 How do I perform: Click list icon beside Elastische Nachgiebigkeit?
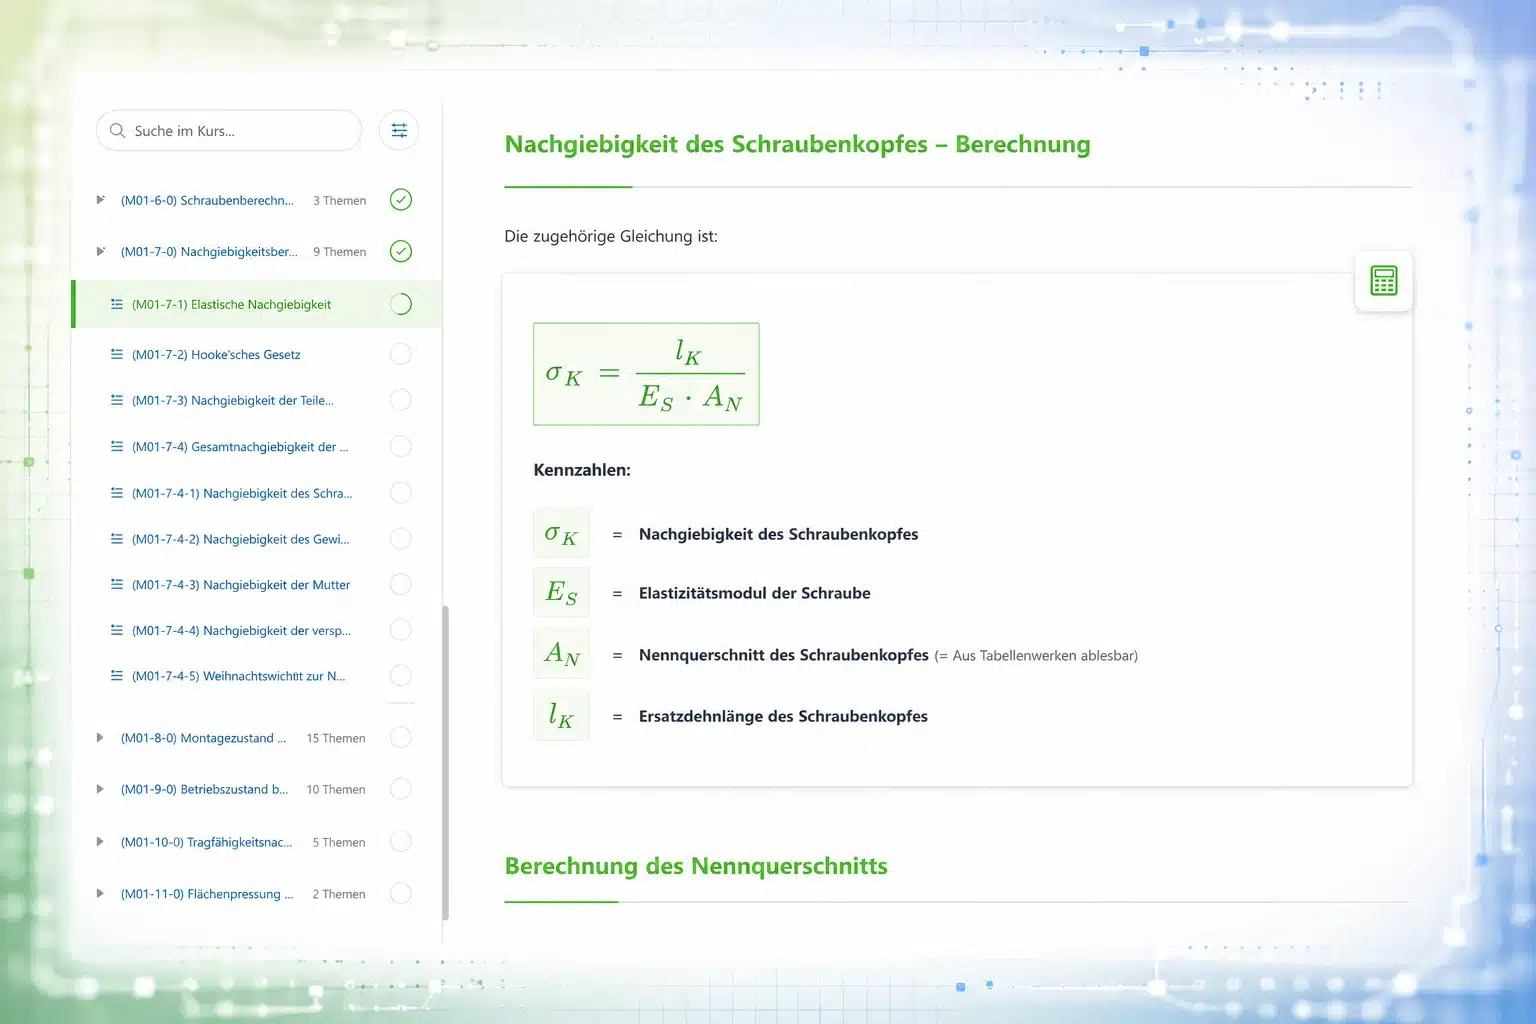[x=117, y=304]
